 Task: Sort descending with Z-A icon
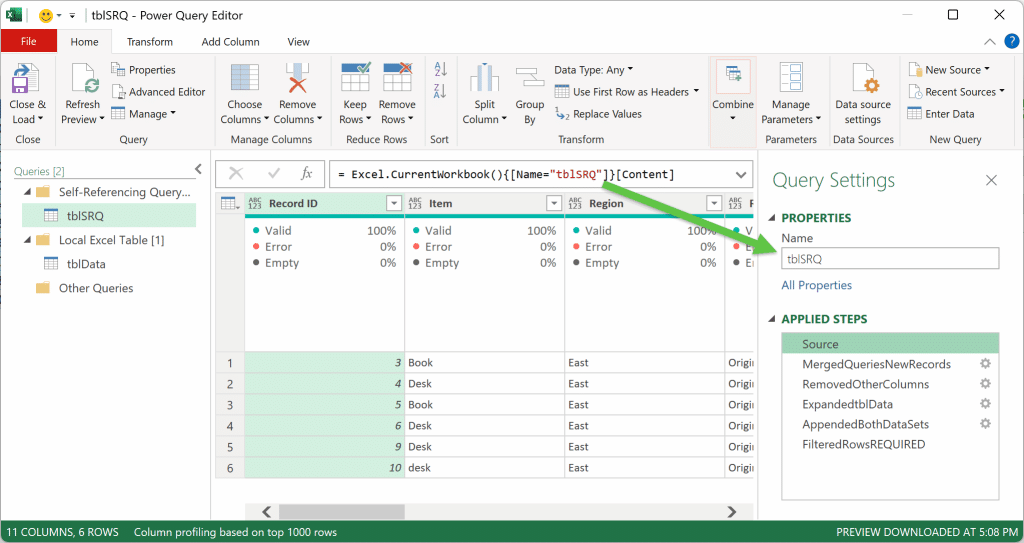point(440,91)
